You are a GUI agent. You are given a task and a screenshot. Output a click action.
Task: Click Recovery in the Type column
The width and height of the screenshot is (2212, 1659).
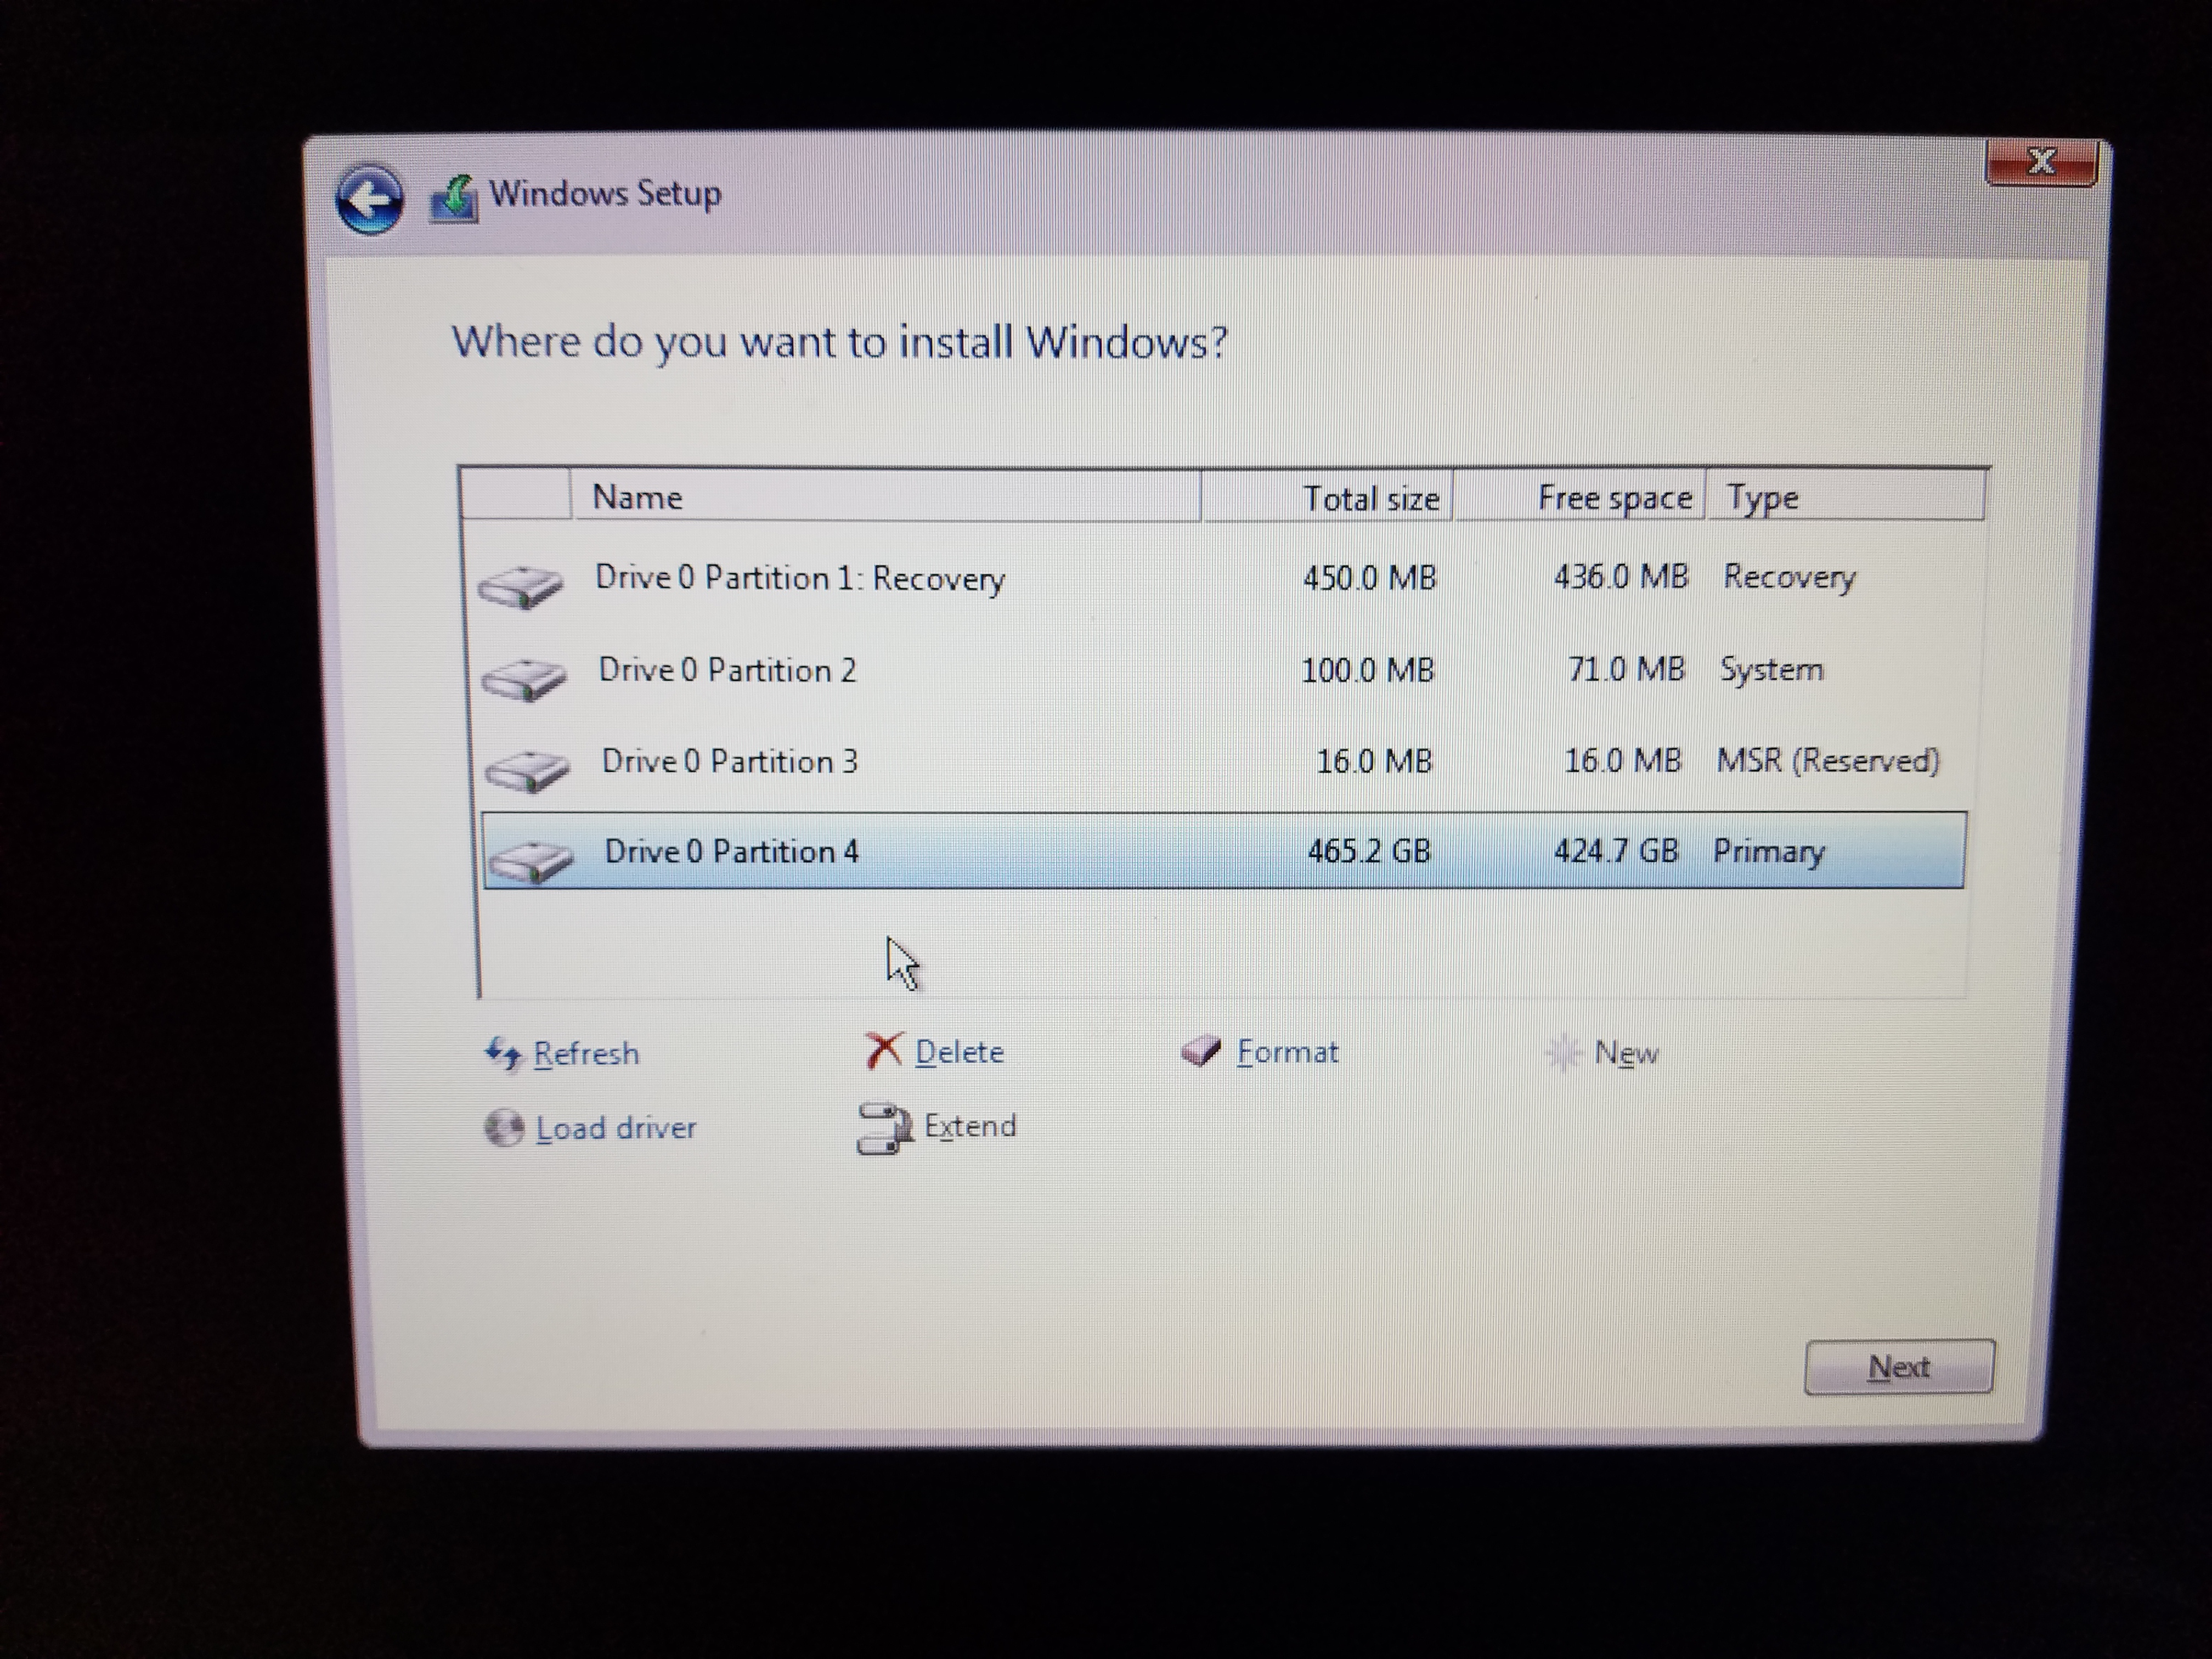tap(1789, 578)
